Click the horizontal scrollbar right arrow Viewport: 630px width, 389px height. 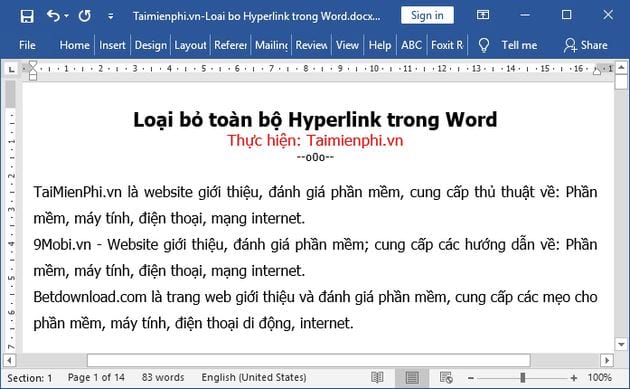tap(607, 360)
